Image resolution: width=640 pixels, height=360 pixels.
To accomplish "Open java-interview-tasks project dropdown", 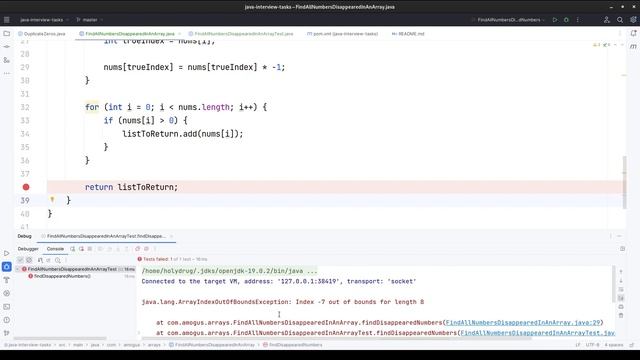I will pos(44,20).
